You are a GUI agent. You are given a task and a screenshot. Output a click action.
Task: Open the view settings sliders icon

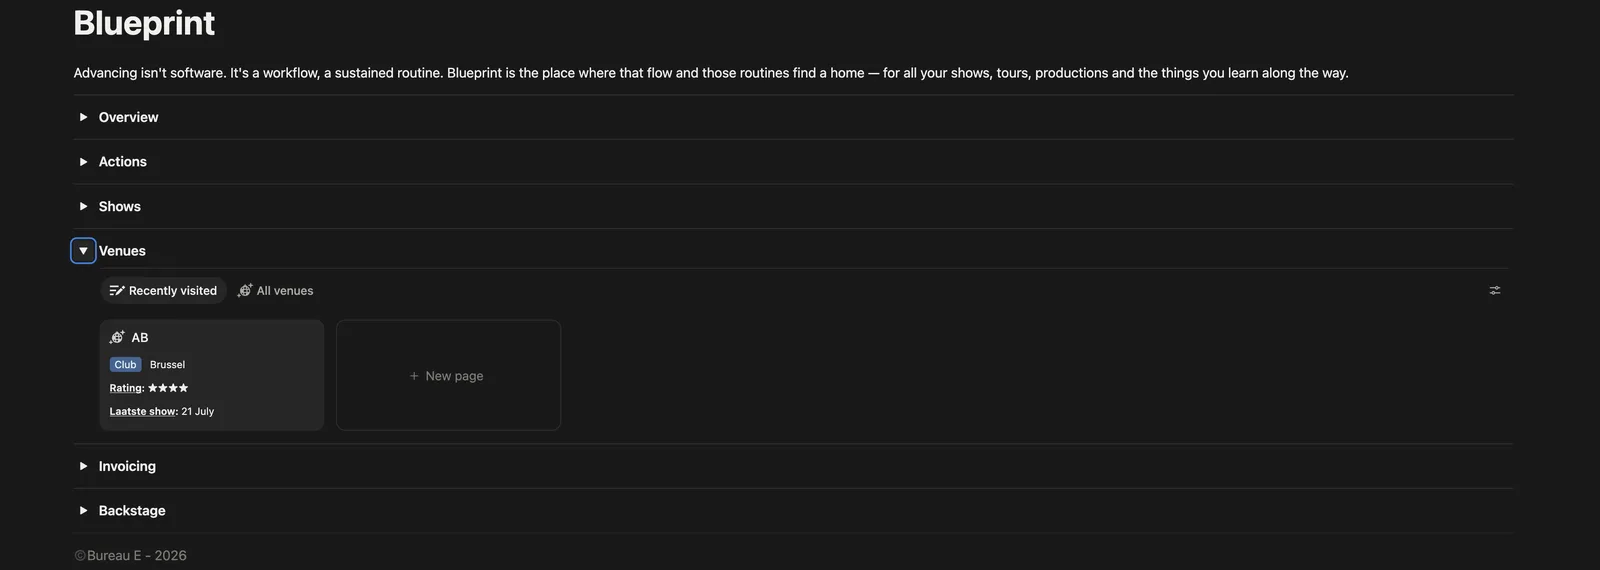[1495, 291]
